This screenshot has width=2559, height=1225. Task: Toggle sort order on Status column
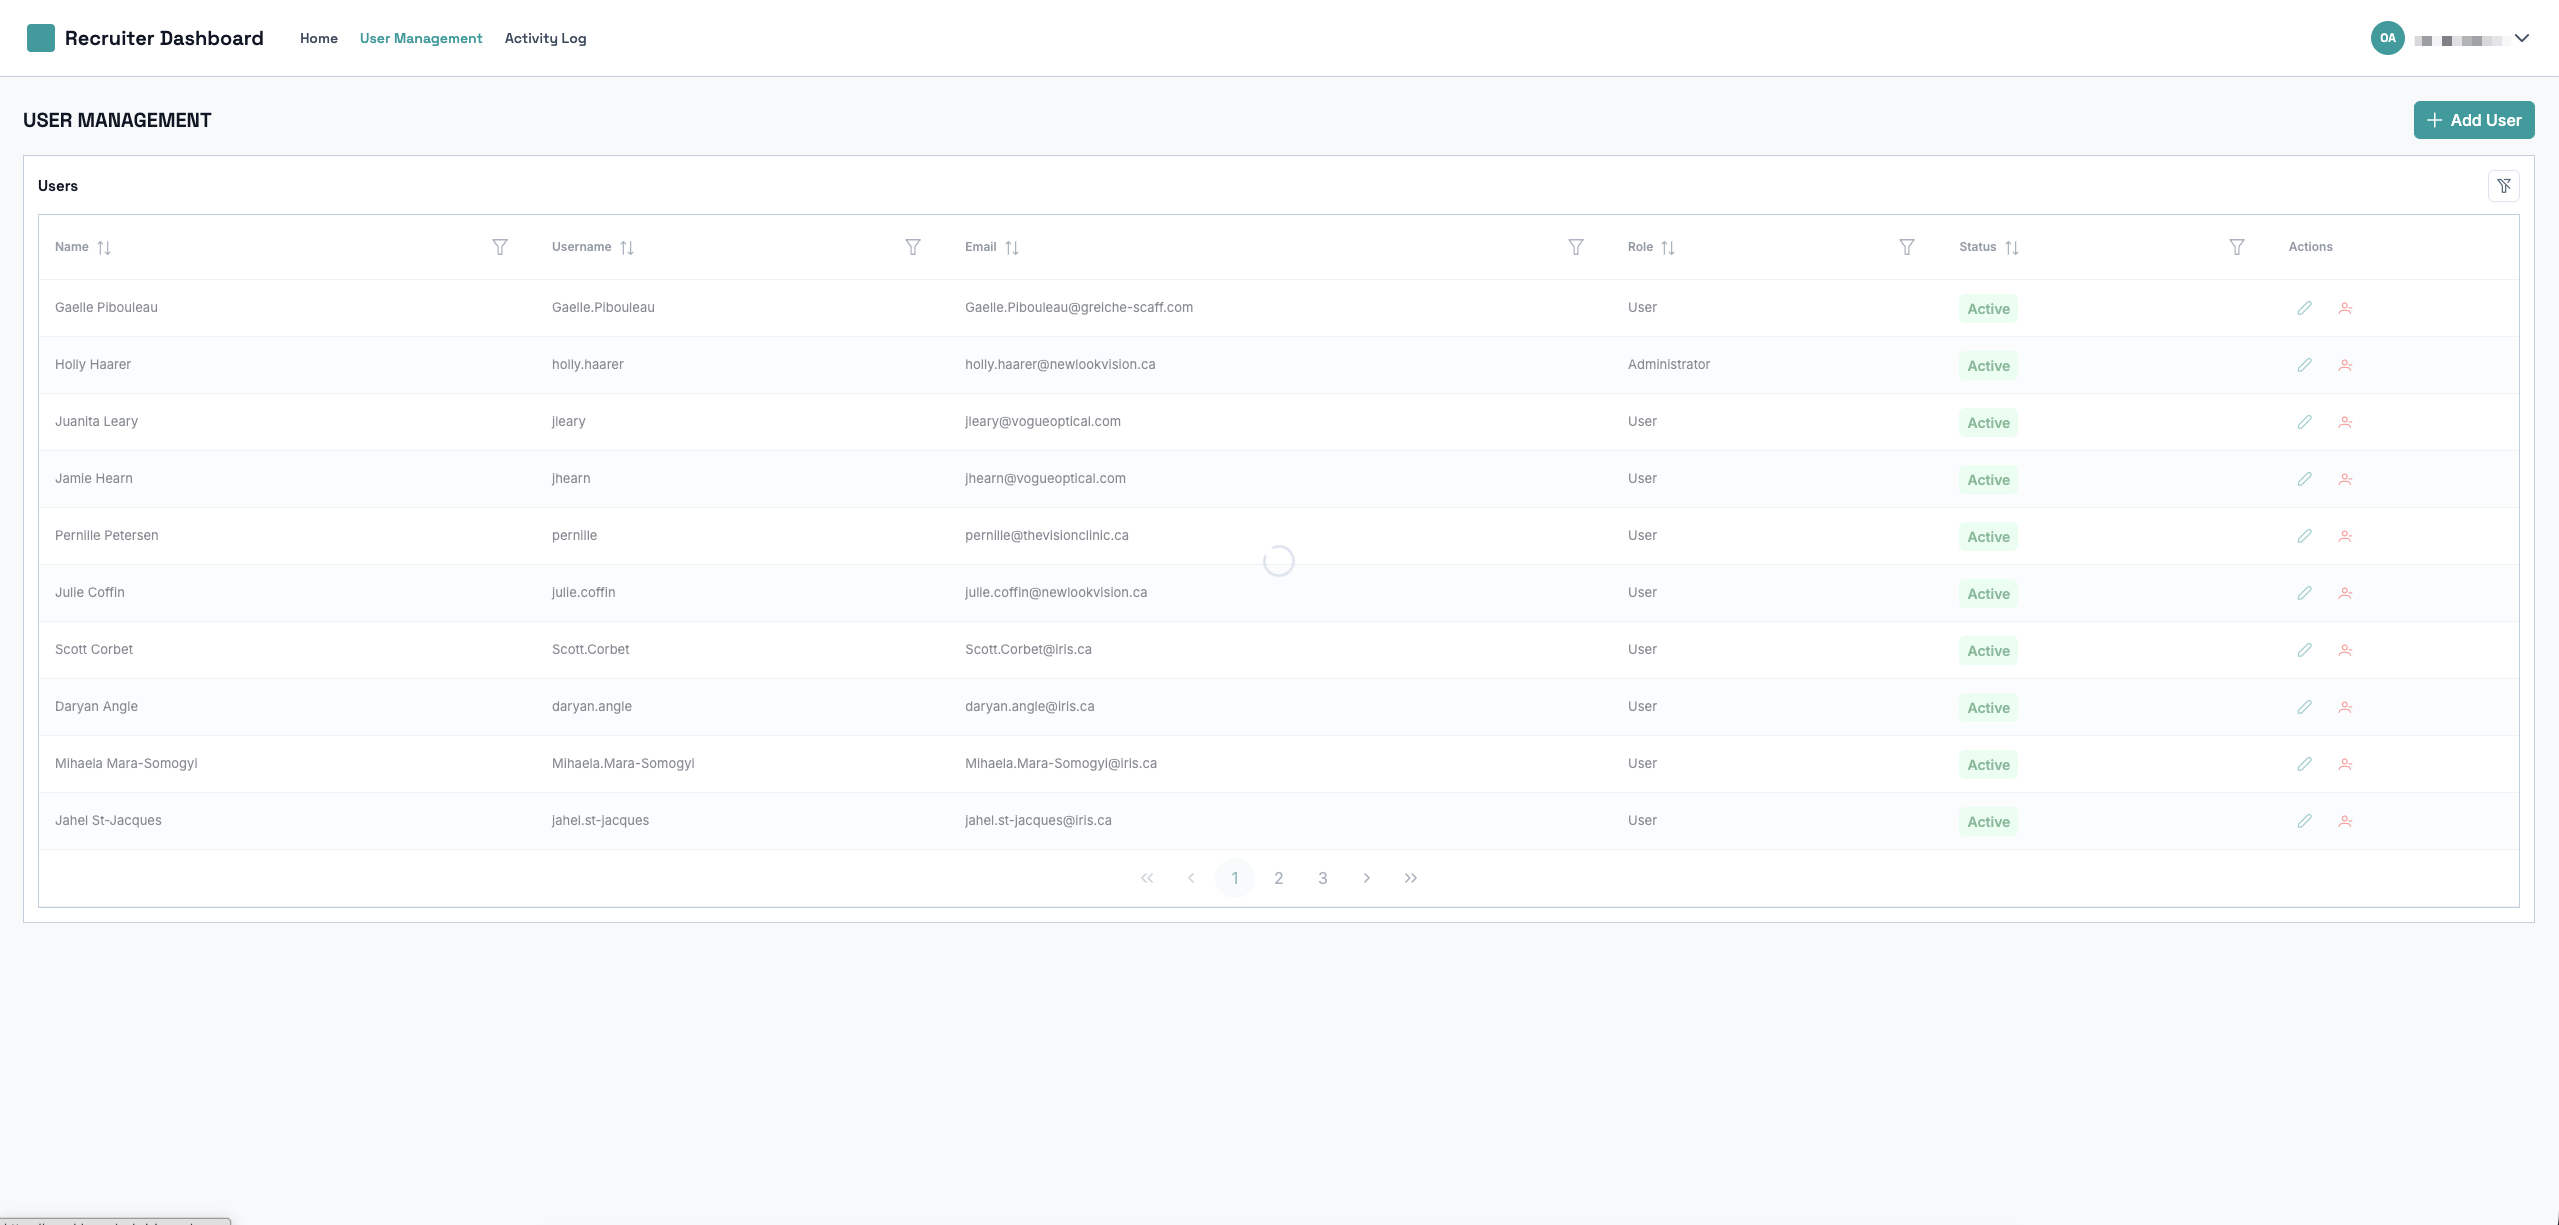pyautogui.click(x=2012, y=247)
